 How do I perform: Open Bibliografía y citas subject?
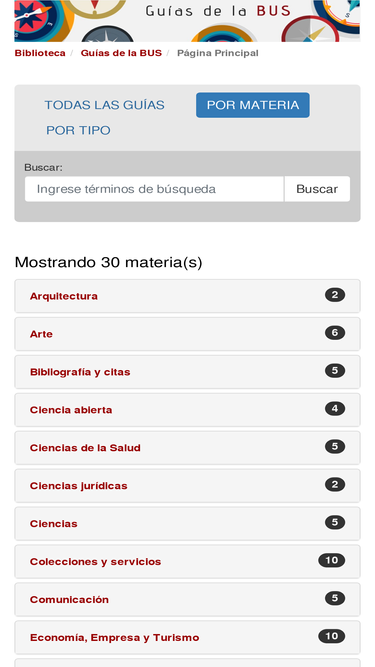pos(188,372)
